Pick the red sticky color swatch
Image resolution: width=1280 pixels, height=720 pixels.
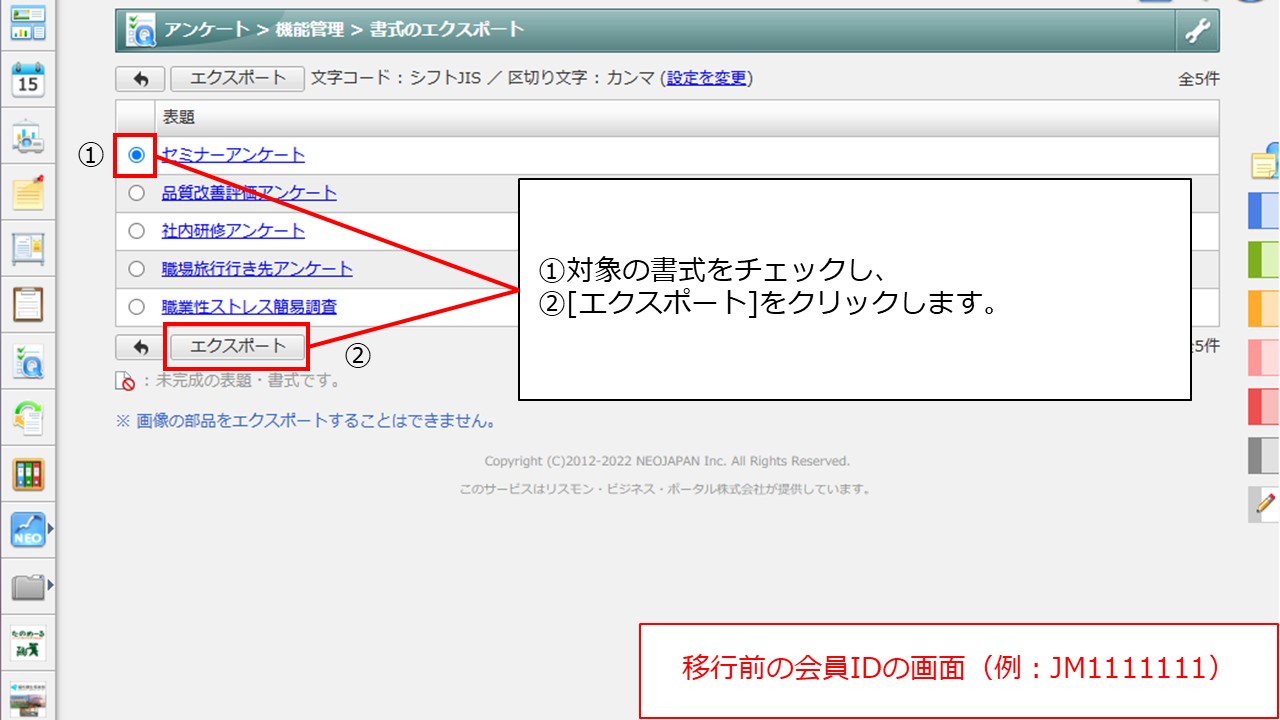(1264, 407)
